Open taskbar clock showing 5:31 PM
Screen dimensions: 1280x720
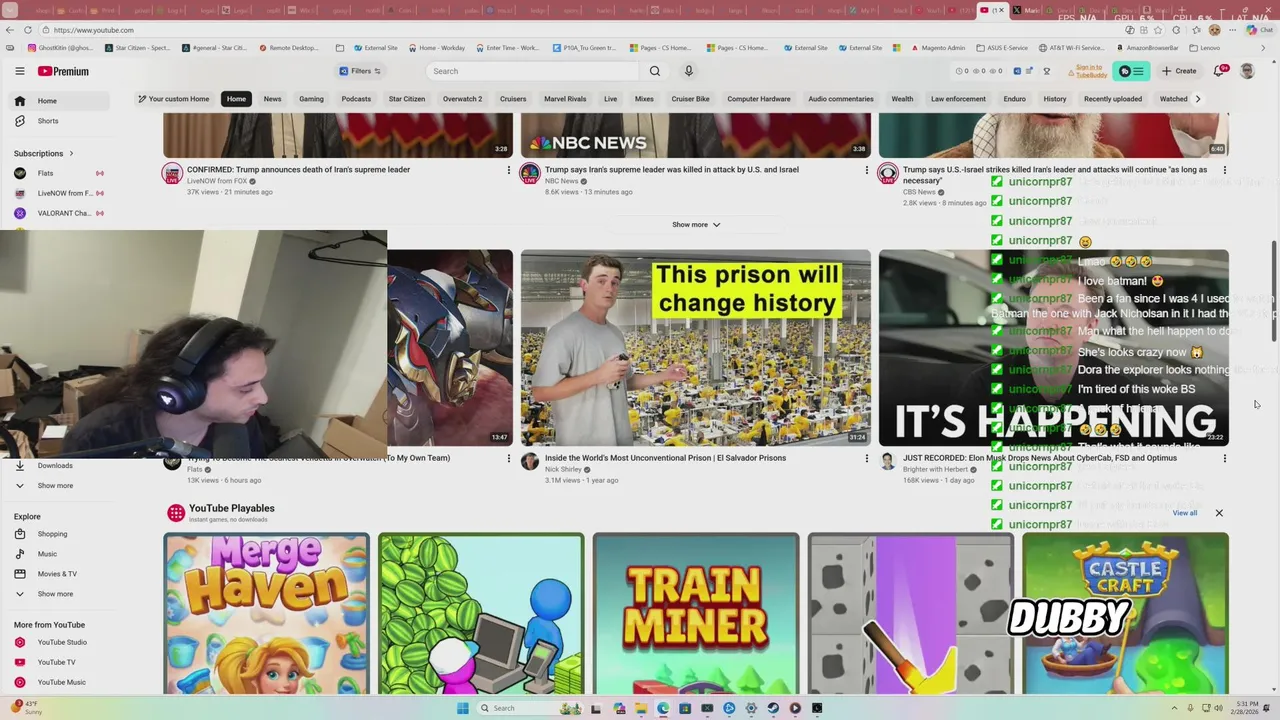click(1246, 708)
